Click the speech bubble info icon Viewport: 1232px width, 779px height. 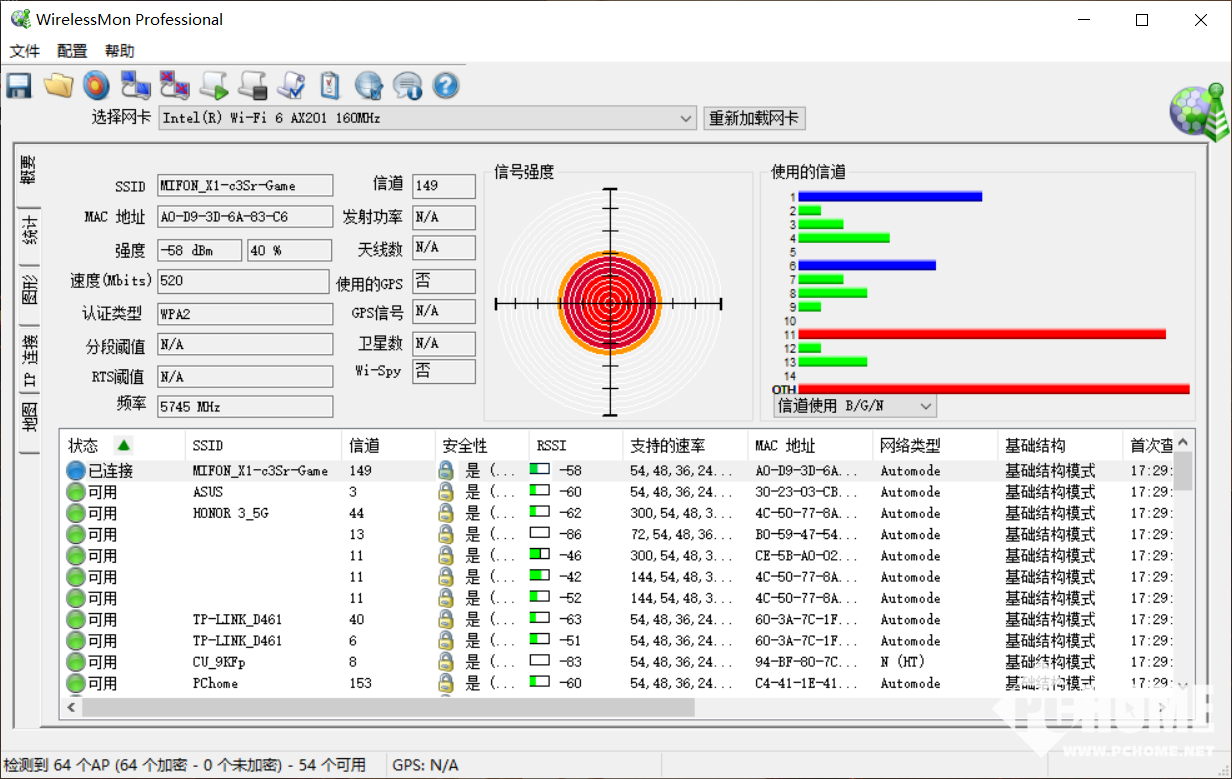click(407, 86)
